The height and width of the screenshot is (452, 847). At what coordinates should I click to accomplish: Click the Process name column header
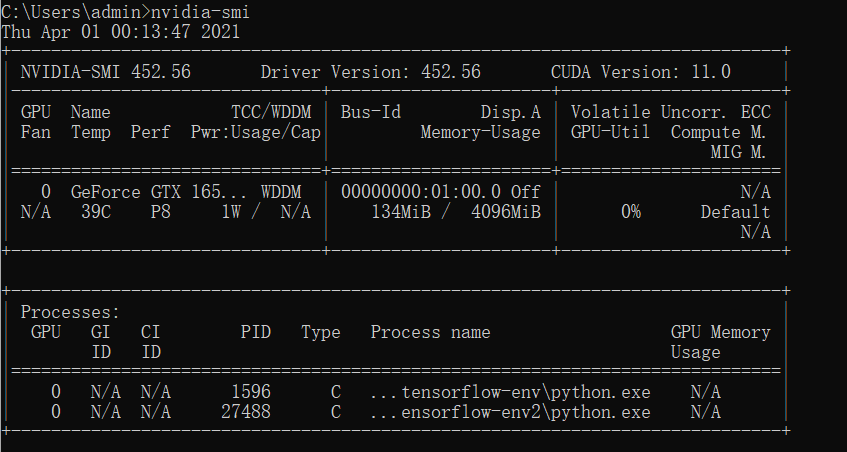(x=431, y=332)
